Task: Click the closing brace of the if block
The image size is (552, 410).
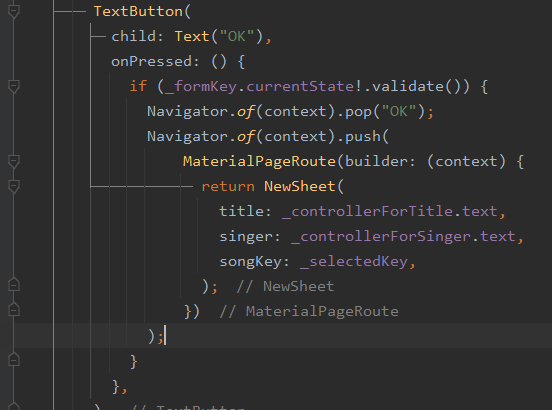Action: (133, 361)
